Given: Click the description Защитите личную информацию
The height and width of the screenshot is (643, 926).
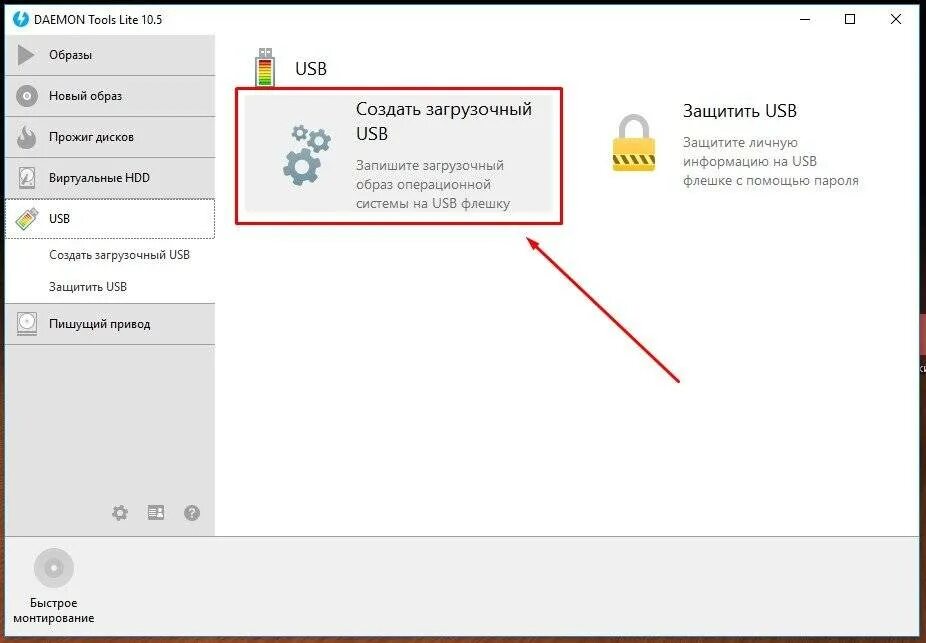Looking at the screenshot, I should point(771,161).
